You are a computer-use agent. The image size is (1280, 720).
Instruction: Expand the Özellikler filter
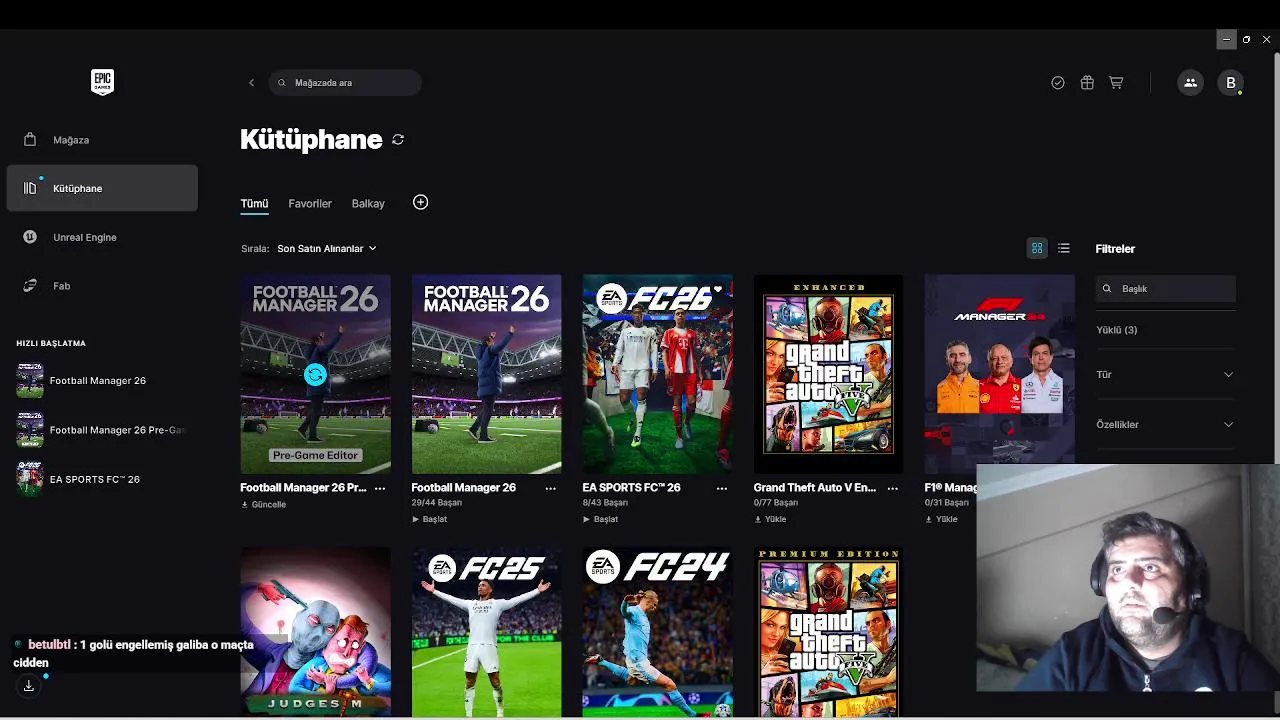coord(1165,424)
